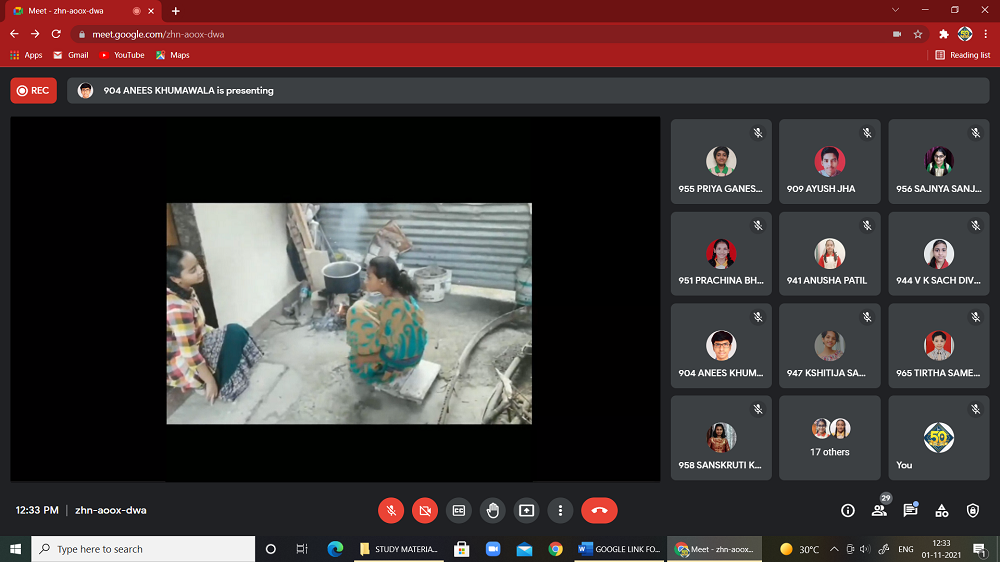Click the 17 others participant tile
This screenshot has width=1000, height=562.
coord(830,437)
